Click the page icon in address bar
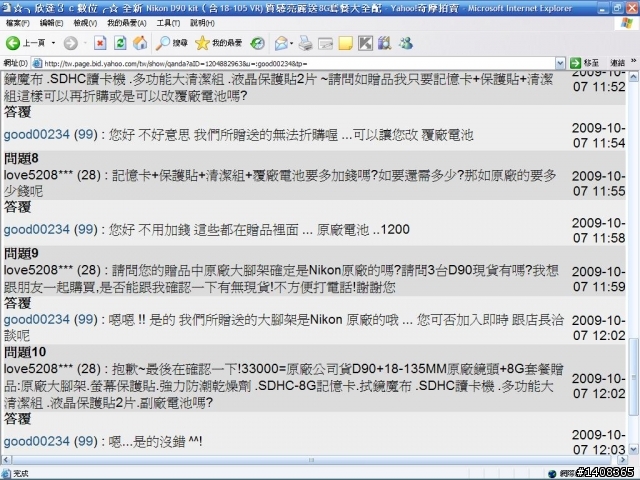Image resolution: width=640 pixels, height=480 pixels. click(x=37, y=63)
